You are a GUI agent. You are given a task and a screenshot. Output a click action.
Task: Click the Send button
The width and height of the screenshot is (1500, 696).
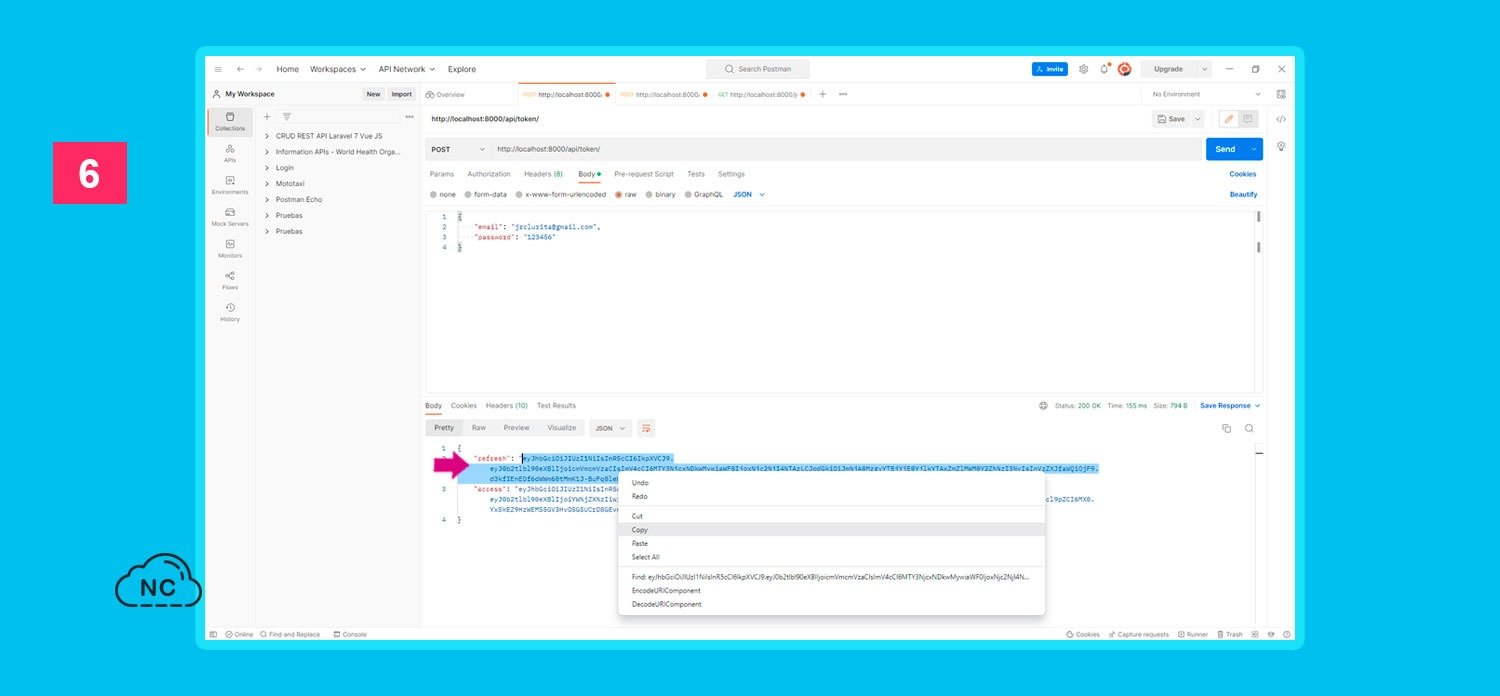click(1225, 149)
